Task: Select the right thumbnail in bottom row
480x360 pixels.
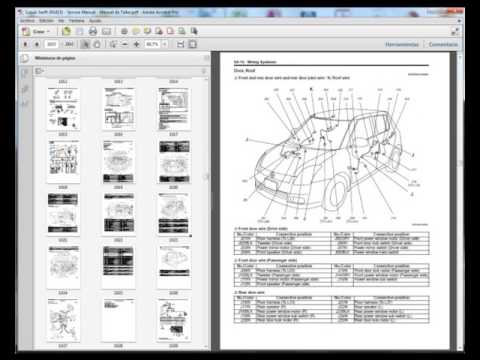Action: (174, 320)
